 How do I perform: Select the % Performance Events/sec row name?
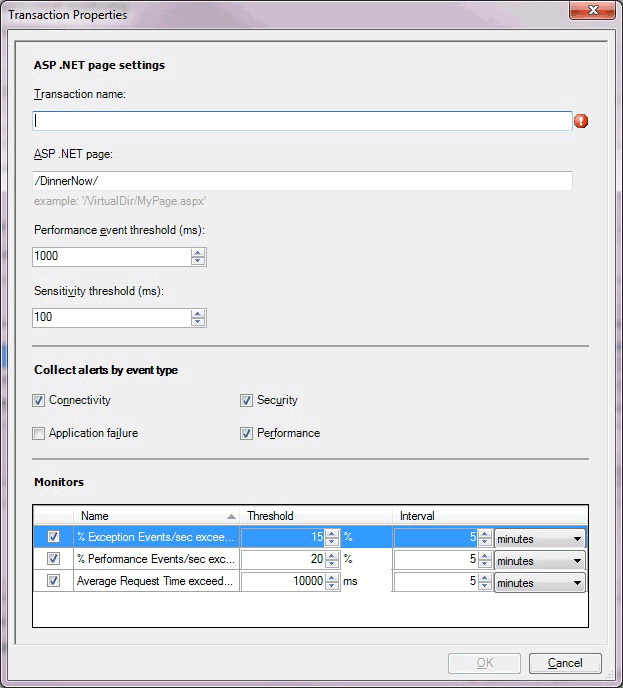[156, 559]
